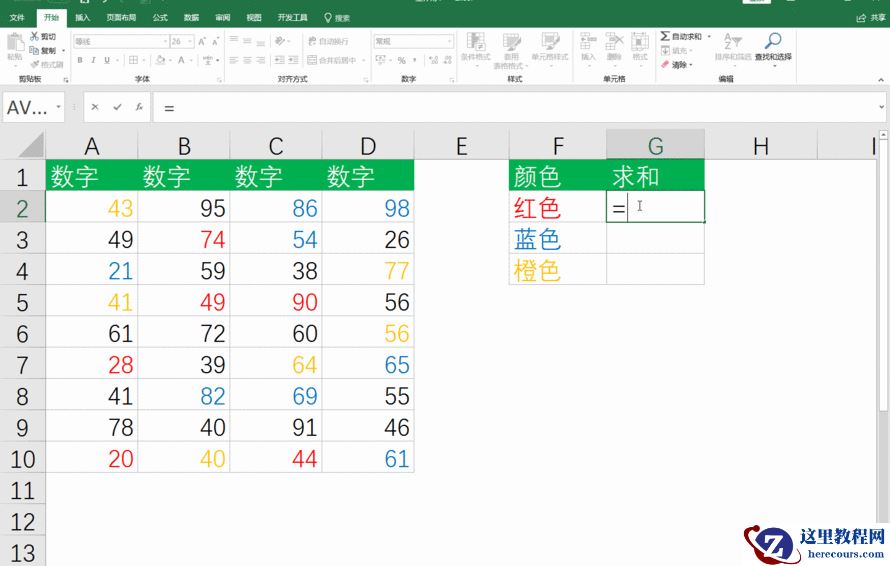Open the Formulas (公式) ribbon tab
890x566 pixels.
(160, 18)
